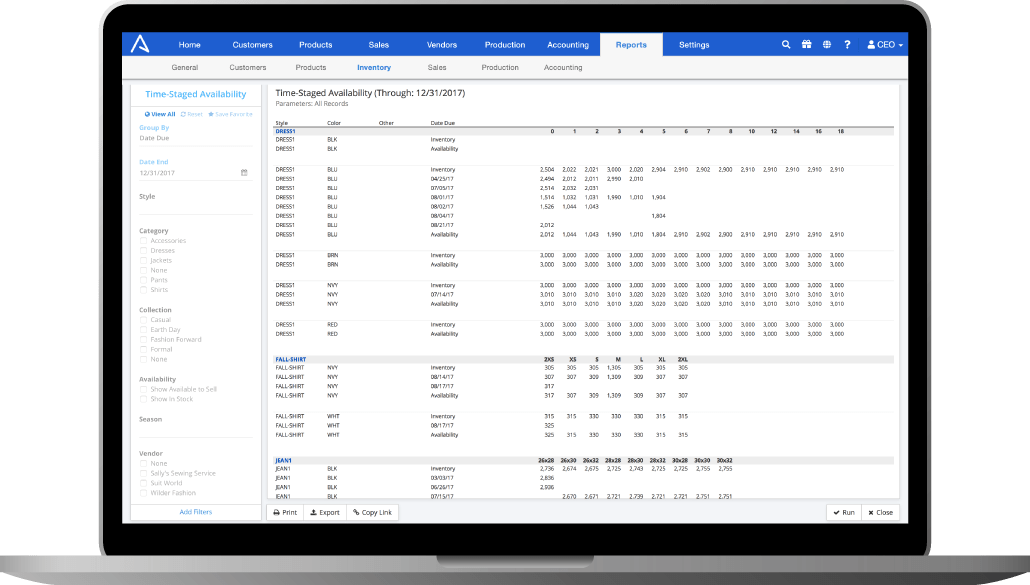Open the globe language icon
Viewport: 1030px width, 585px height.
[x=826, y=44]
